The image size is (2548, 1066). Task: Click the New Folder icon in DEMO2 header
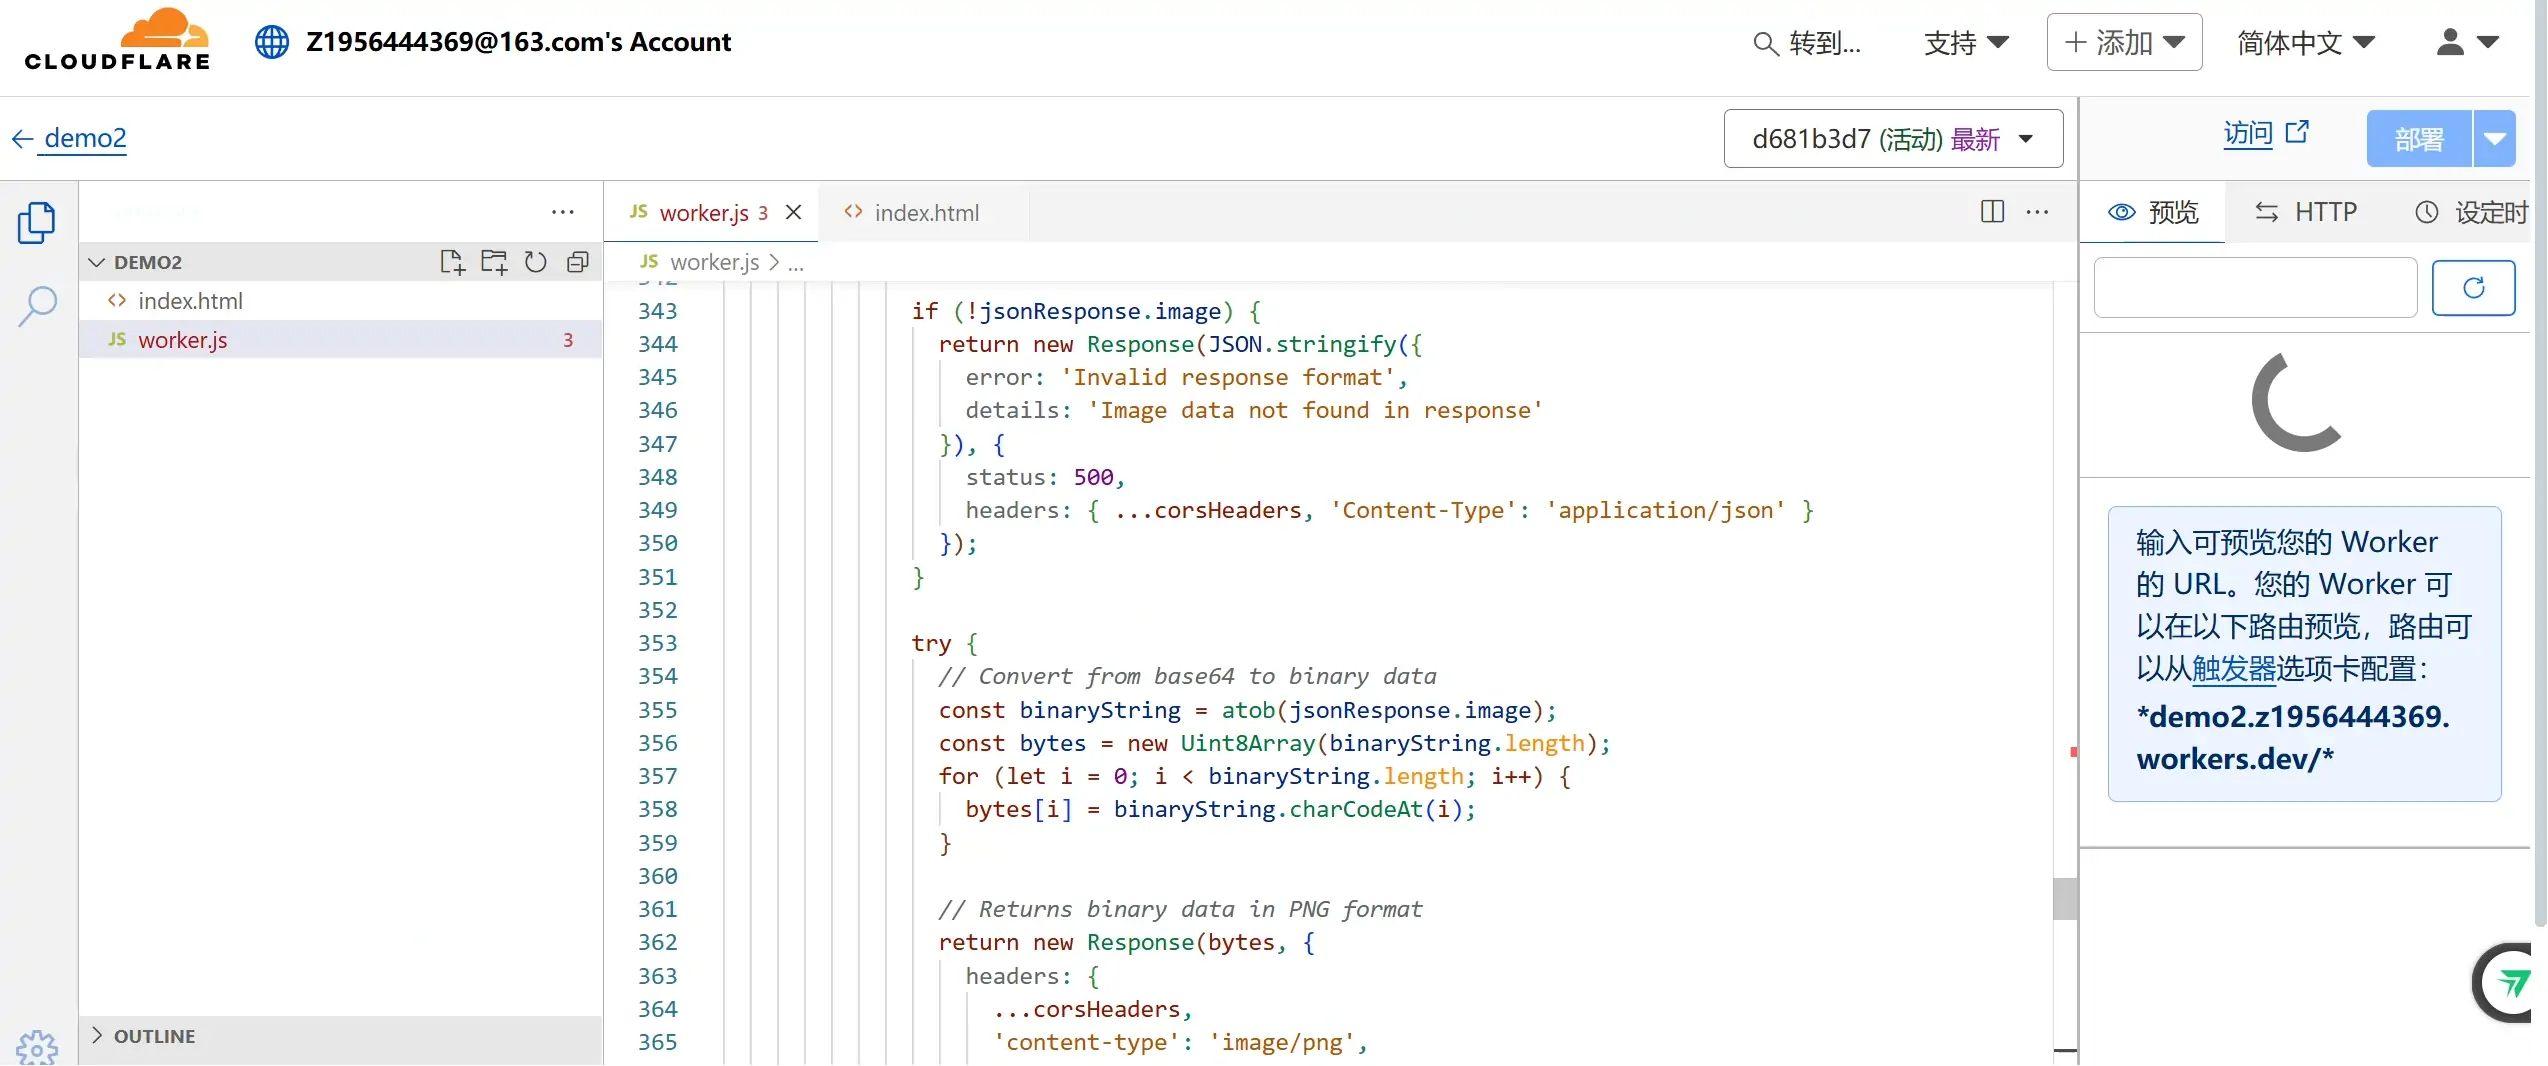click(x=494, y=262)
